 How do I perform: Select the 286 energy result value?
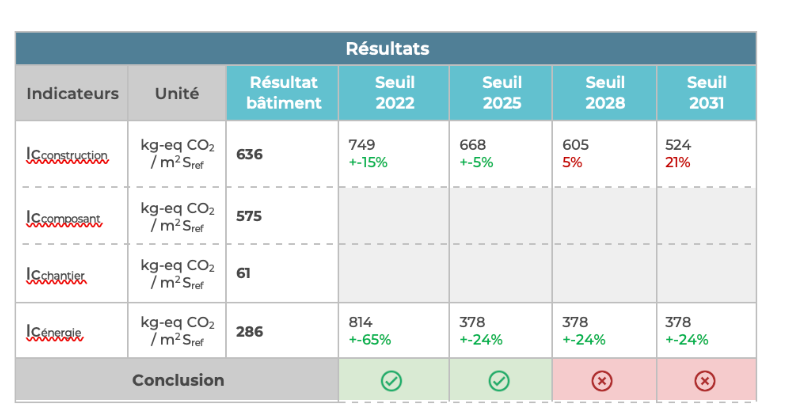click(249, 331)
